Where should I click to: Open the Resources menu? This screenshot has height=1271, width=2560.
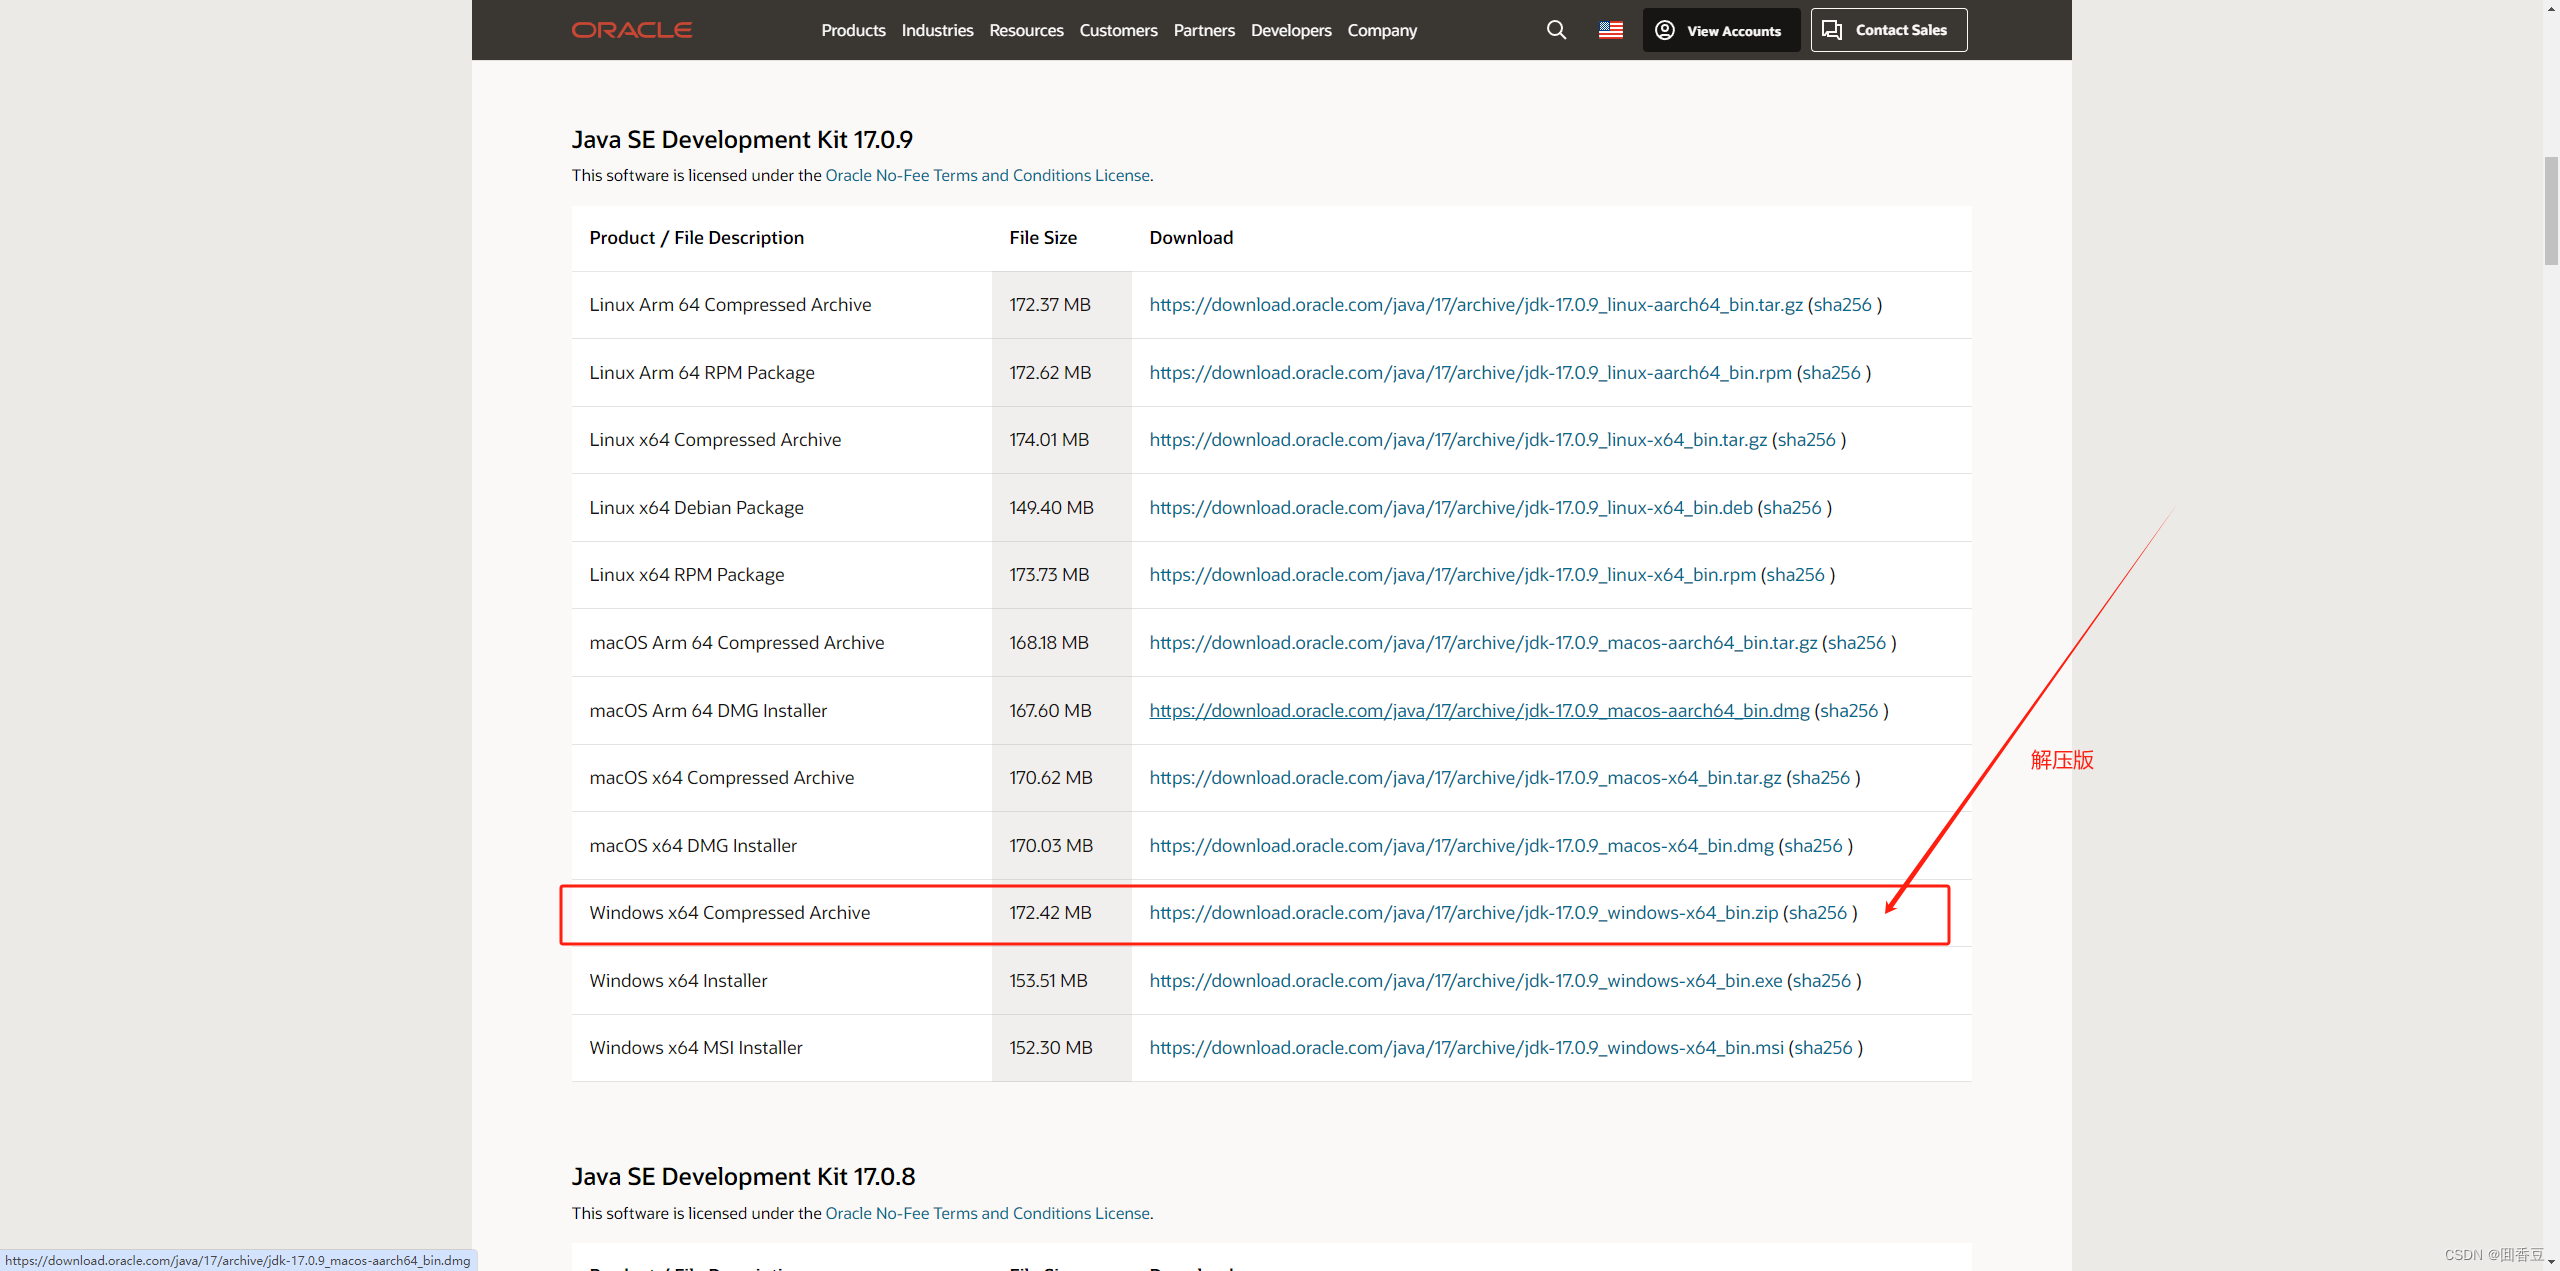click(1026, 30)
